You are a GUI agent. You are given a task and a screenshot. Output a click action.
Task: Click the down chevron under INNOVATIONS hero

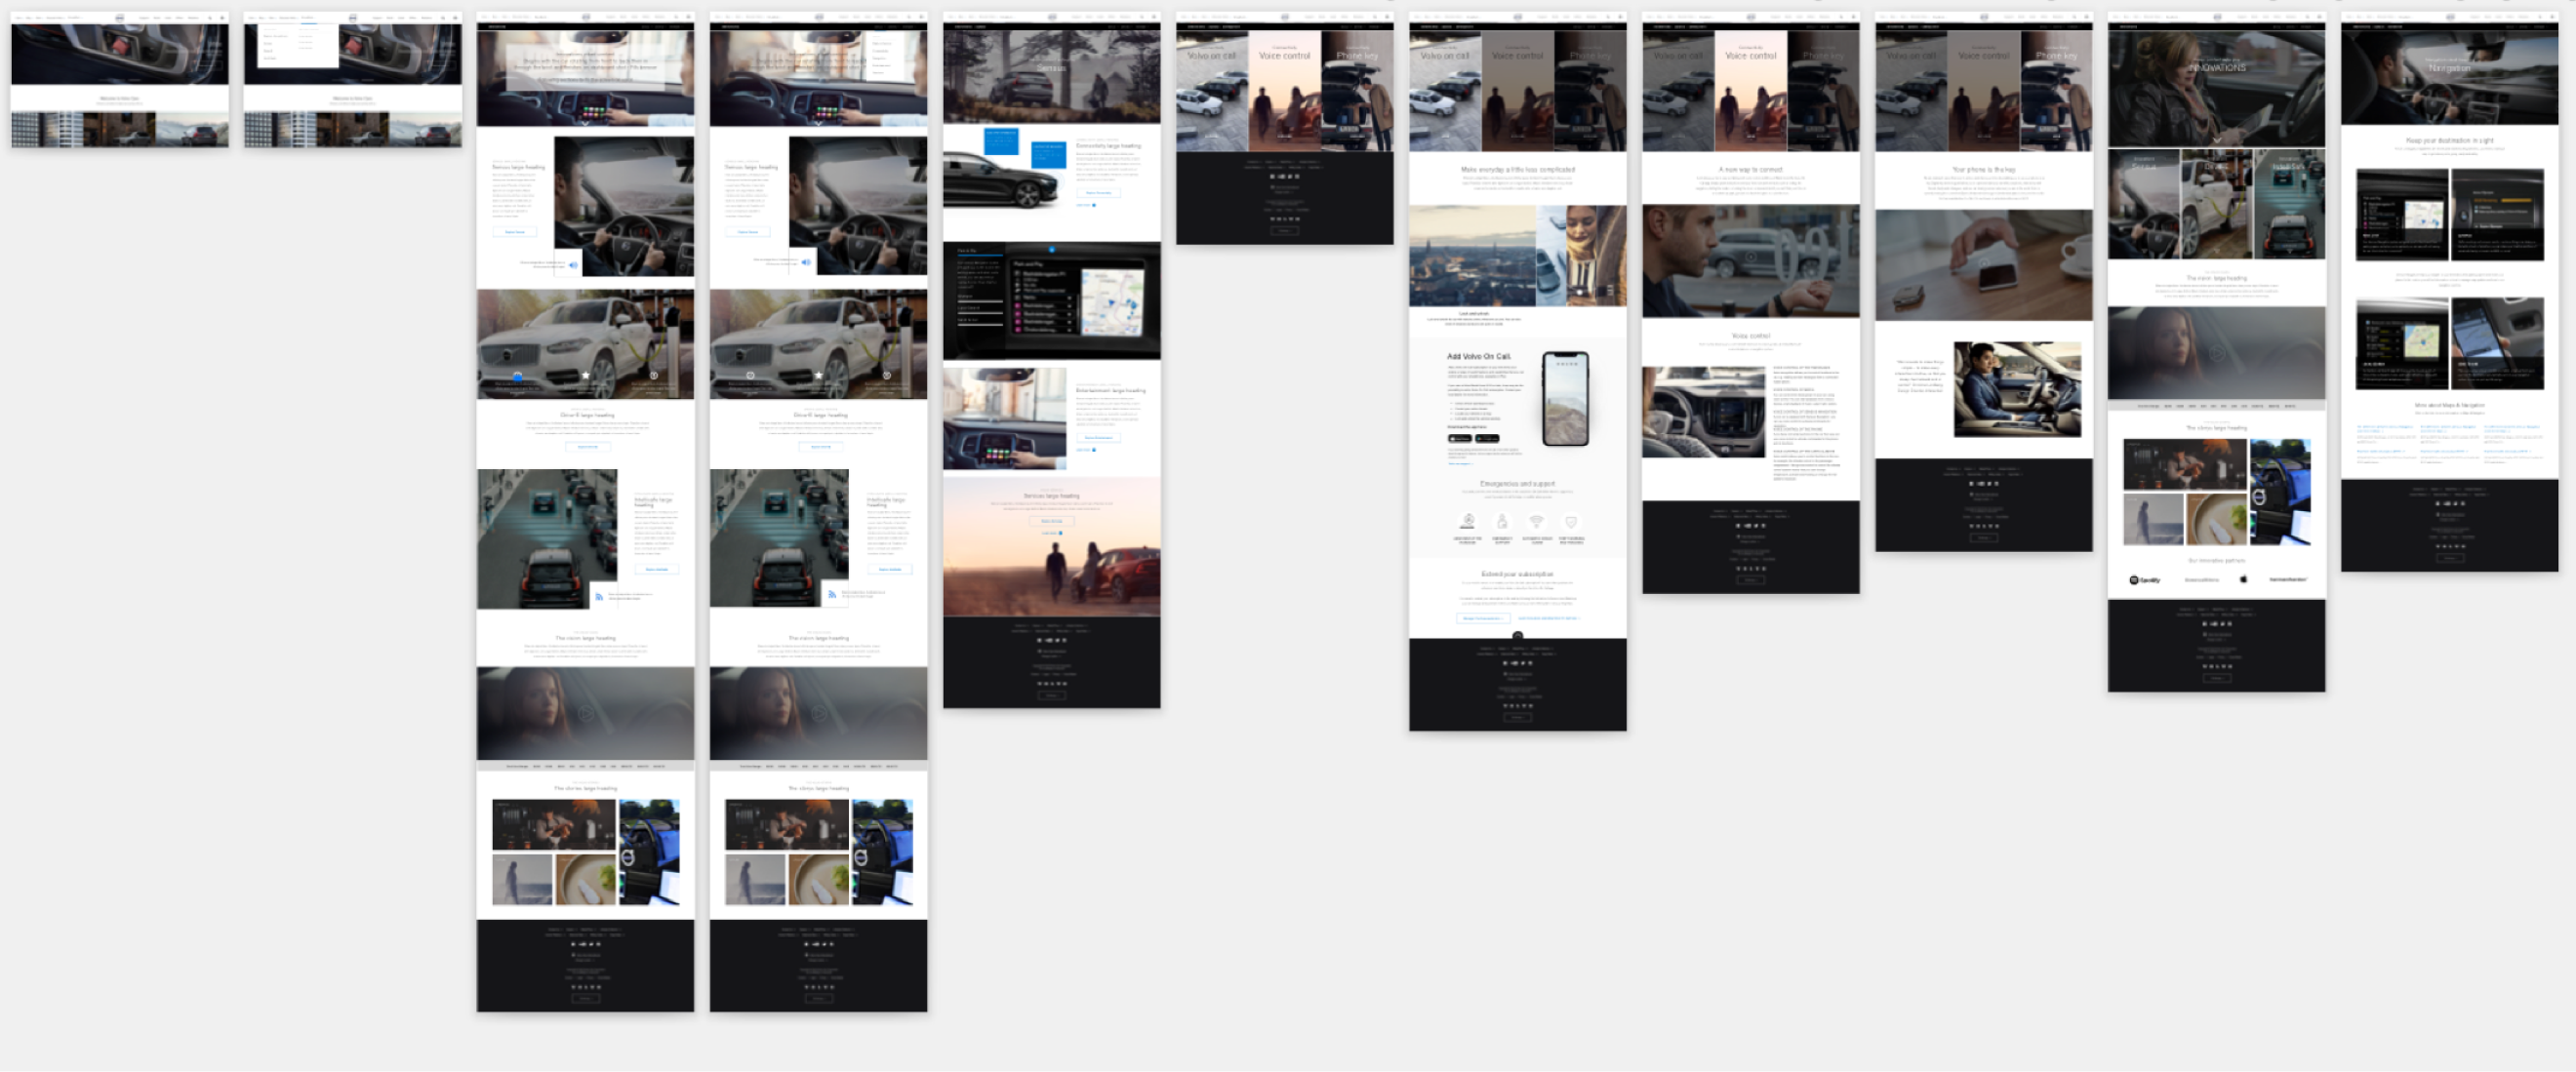[2216, 139]
